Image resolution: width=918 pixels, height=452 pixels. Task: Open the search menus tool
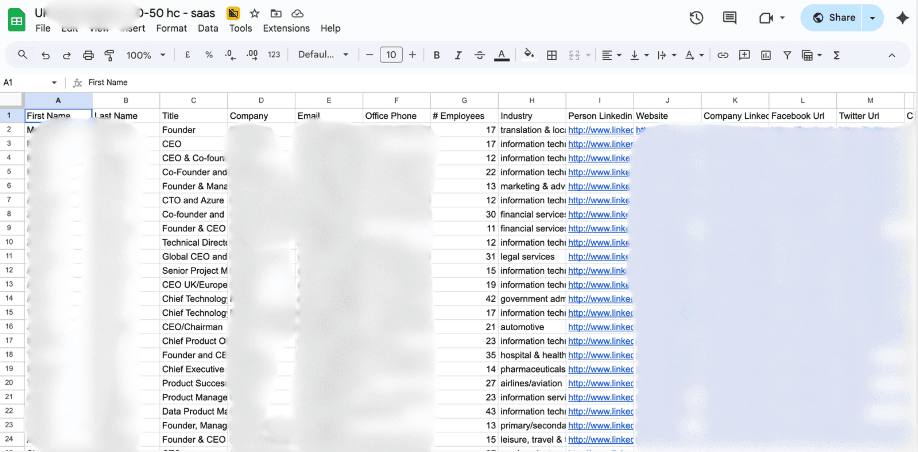tap(23, 55)
